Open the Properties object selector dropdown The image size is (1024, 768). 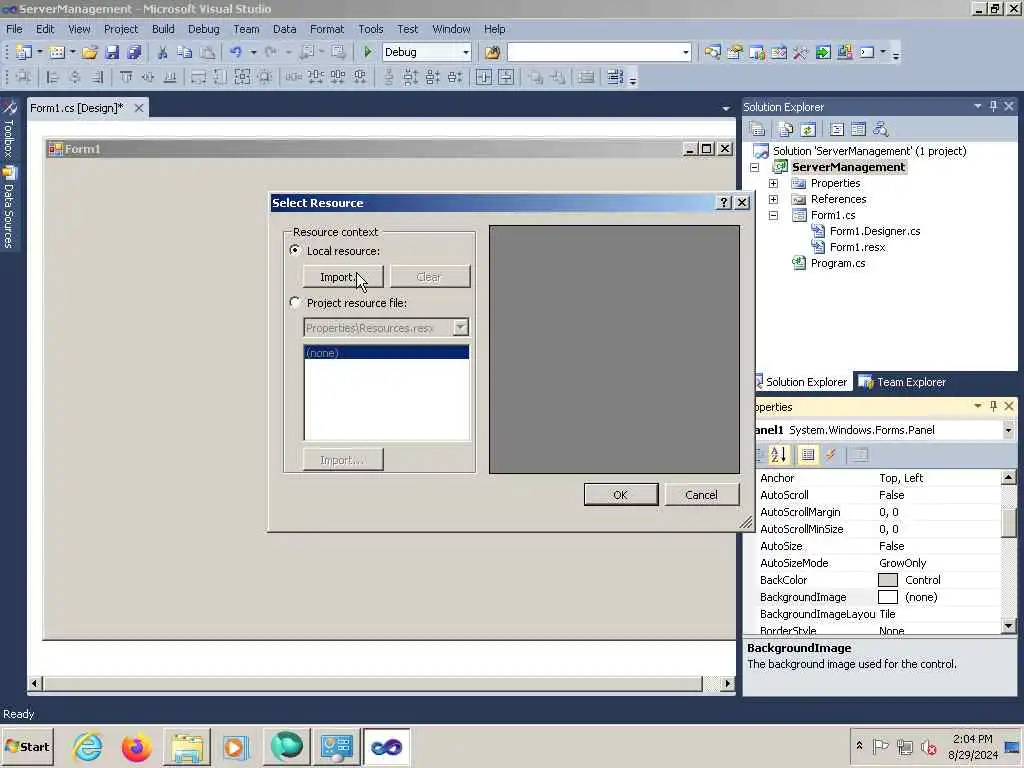pos(1008,430)
